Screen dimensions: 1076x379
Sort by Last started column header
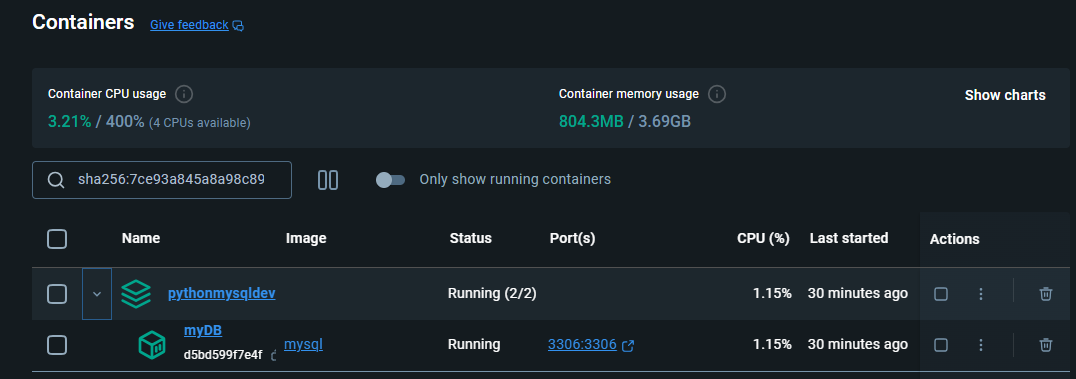(x=849, y=238)
